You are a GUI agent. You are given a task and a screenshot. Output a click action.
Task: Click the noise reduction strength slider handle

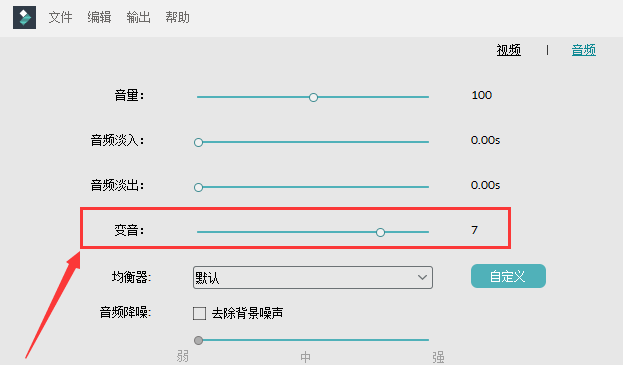coord(198,340)
